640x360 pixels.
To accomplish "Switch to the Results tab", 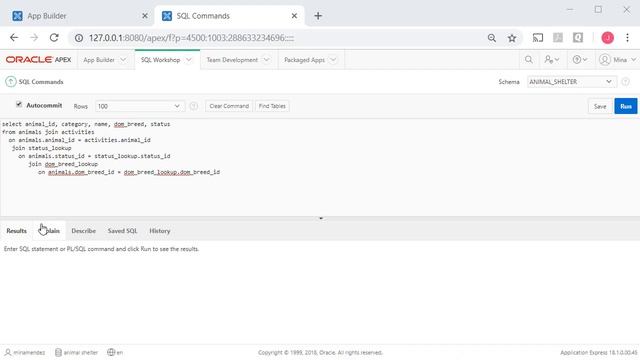I will (16, 231).
